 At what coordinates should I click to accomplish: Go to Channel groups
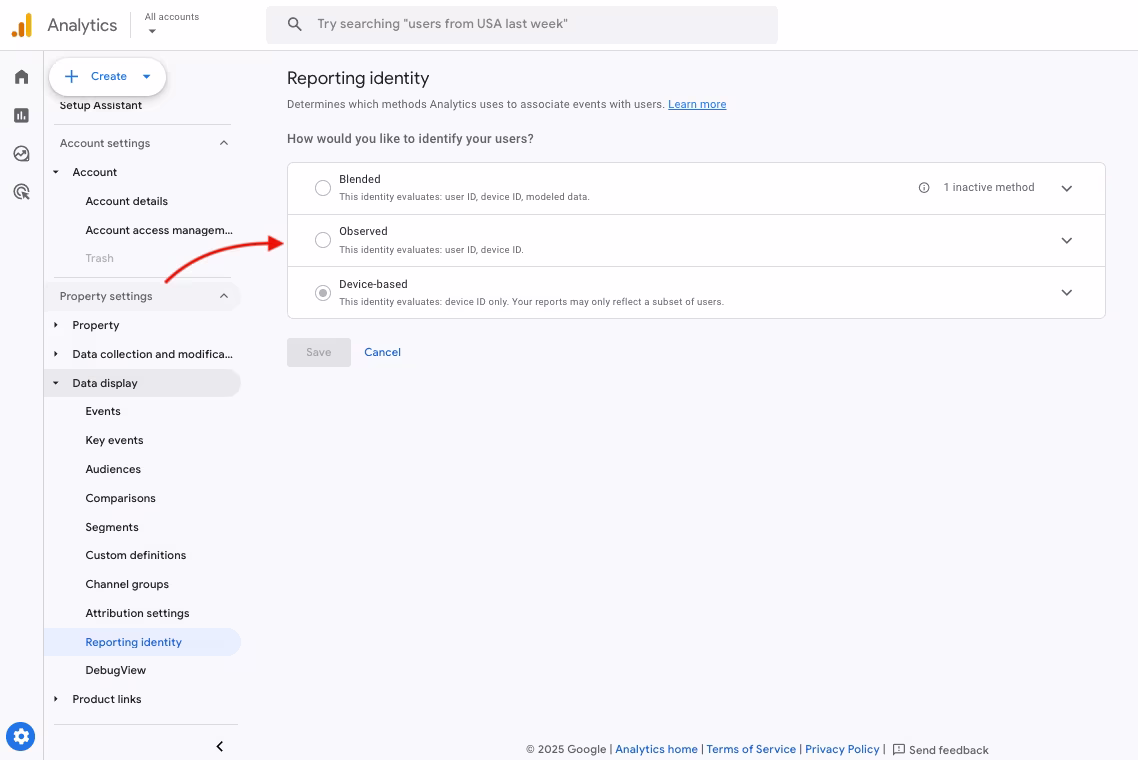(x=127, y=584)
